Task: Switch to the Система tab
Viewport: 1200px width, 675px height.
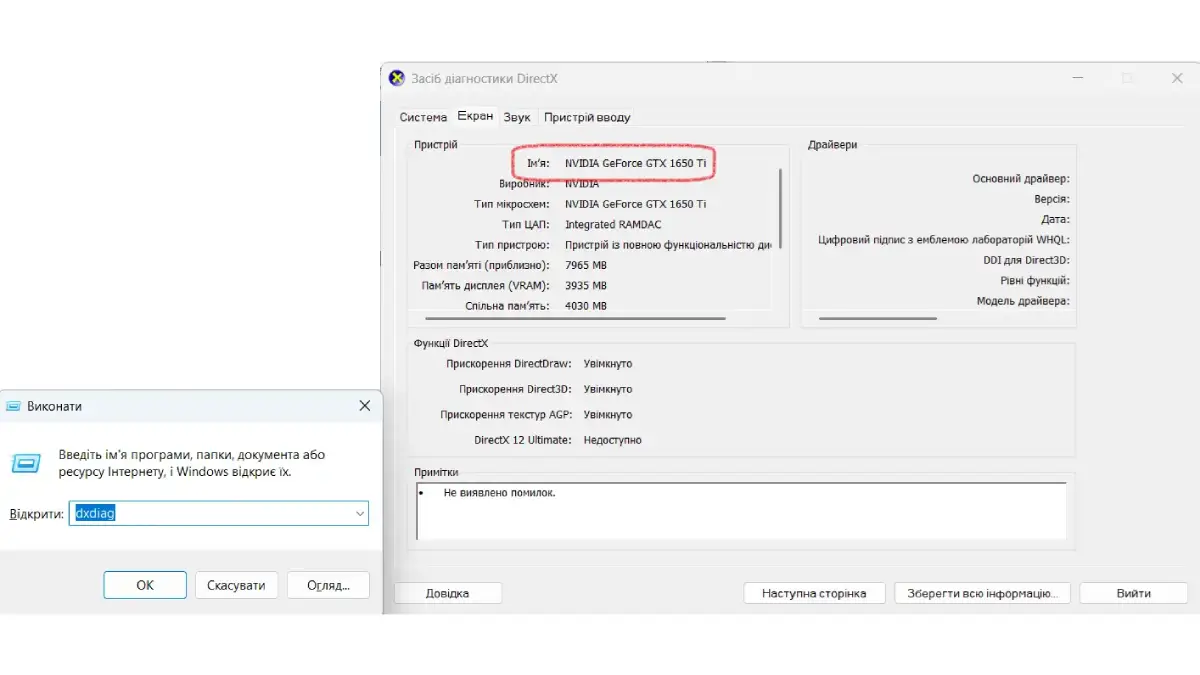Action: [423, 117]
